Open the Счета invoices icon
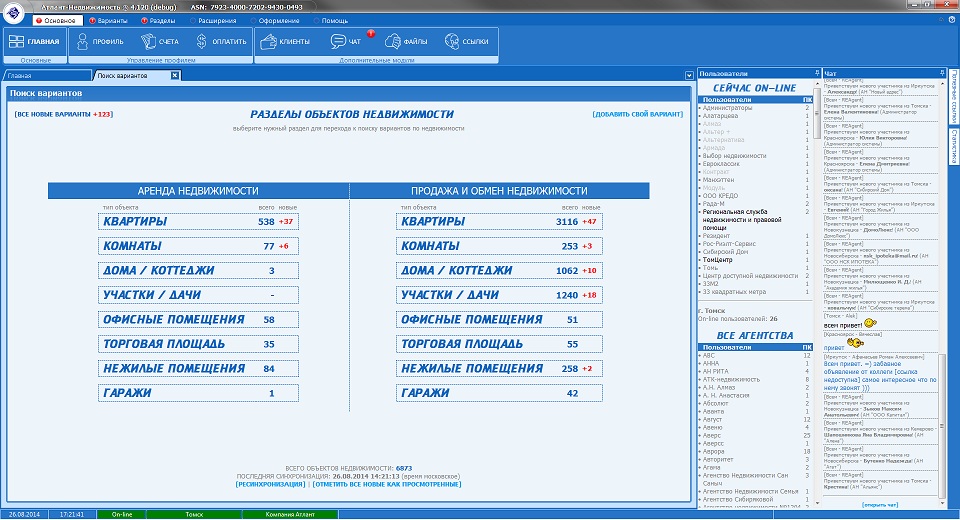The image size is (960, 520). coord(148,42)
